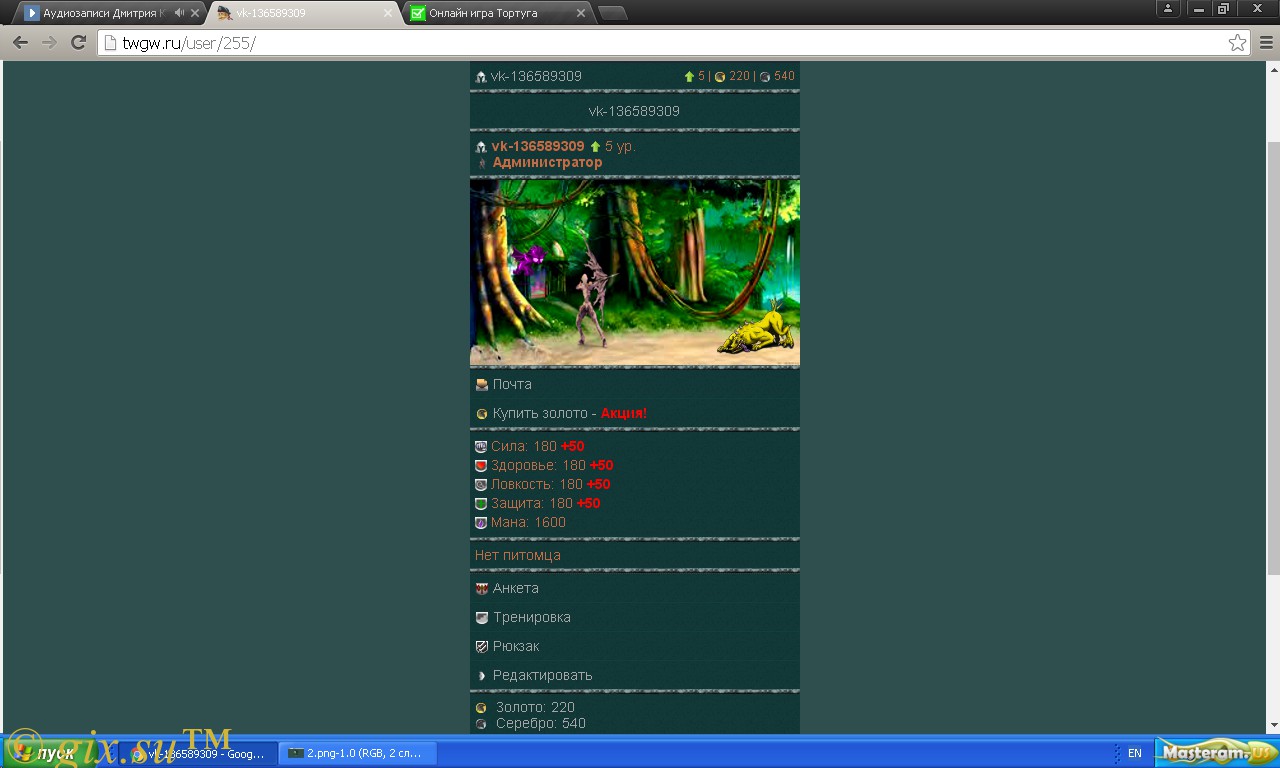Open a new tab
Viewport: 1280px width, 768px height.
(612, 13)
